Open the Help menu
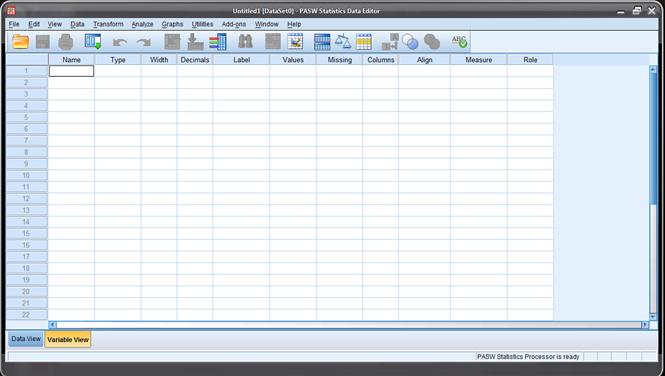 pos(294,24)
